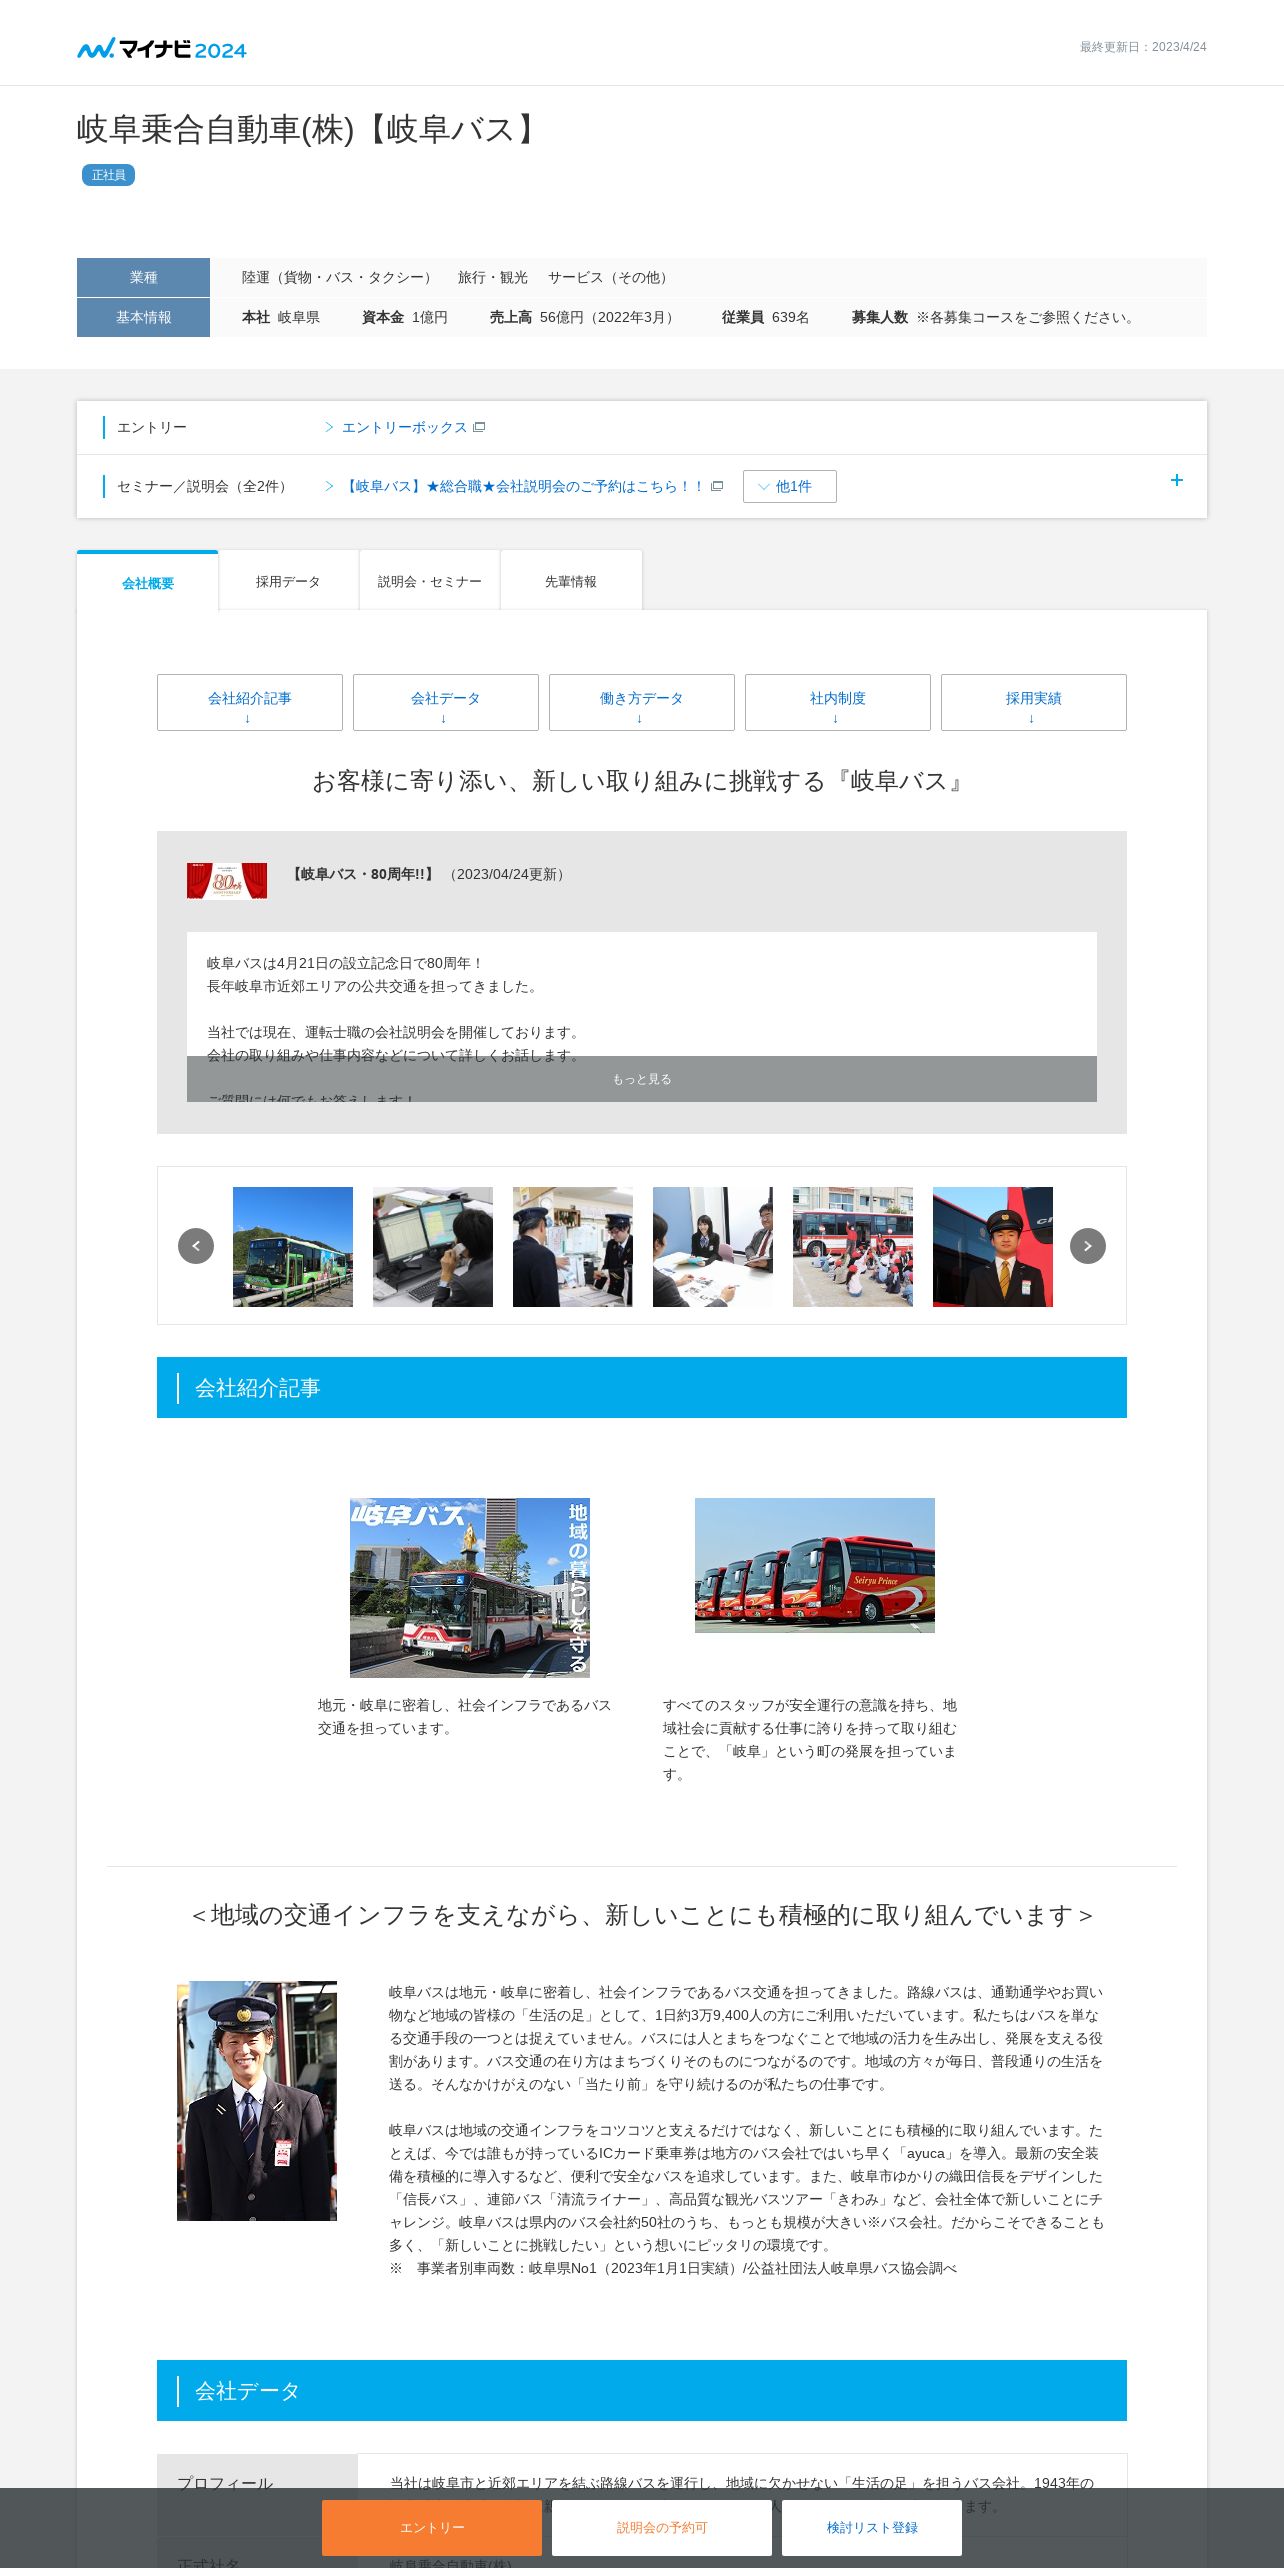
Task: Click the external-link icon after seminar link
Action: [x=717, y=486]
